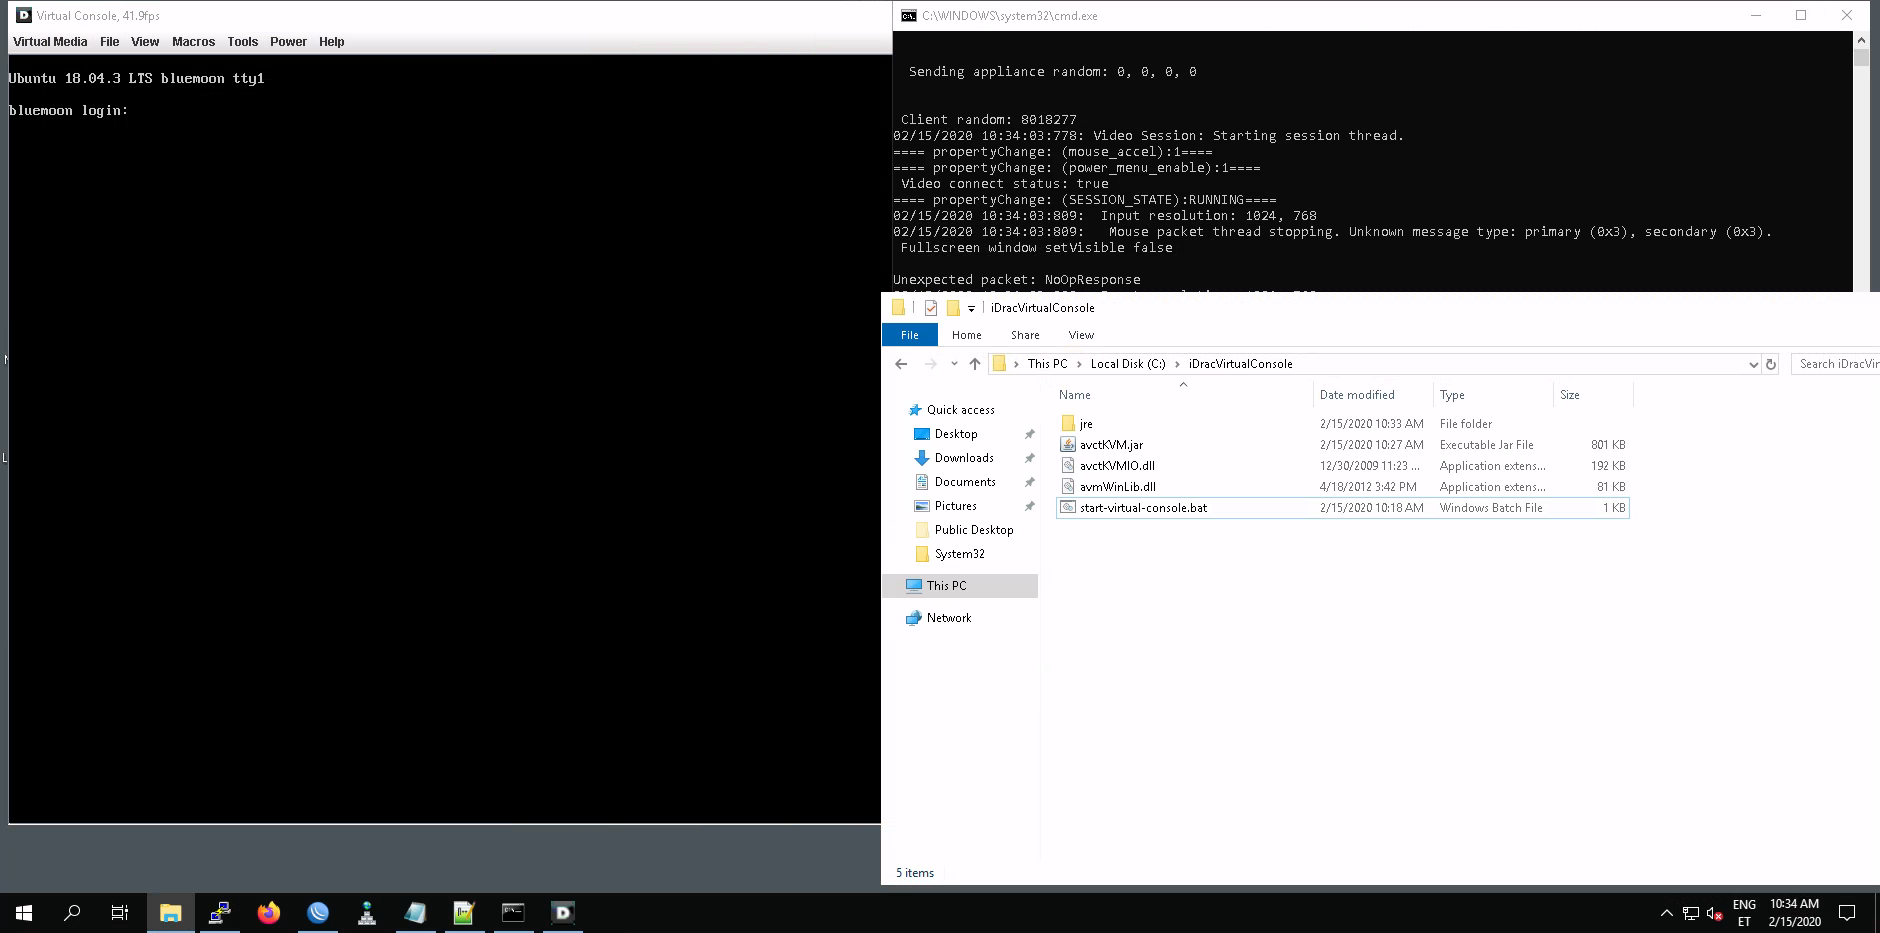Open the Windows Start menu
The height and width of the screenshot is (933, 1880).
(x=24, y=912)
